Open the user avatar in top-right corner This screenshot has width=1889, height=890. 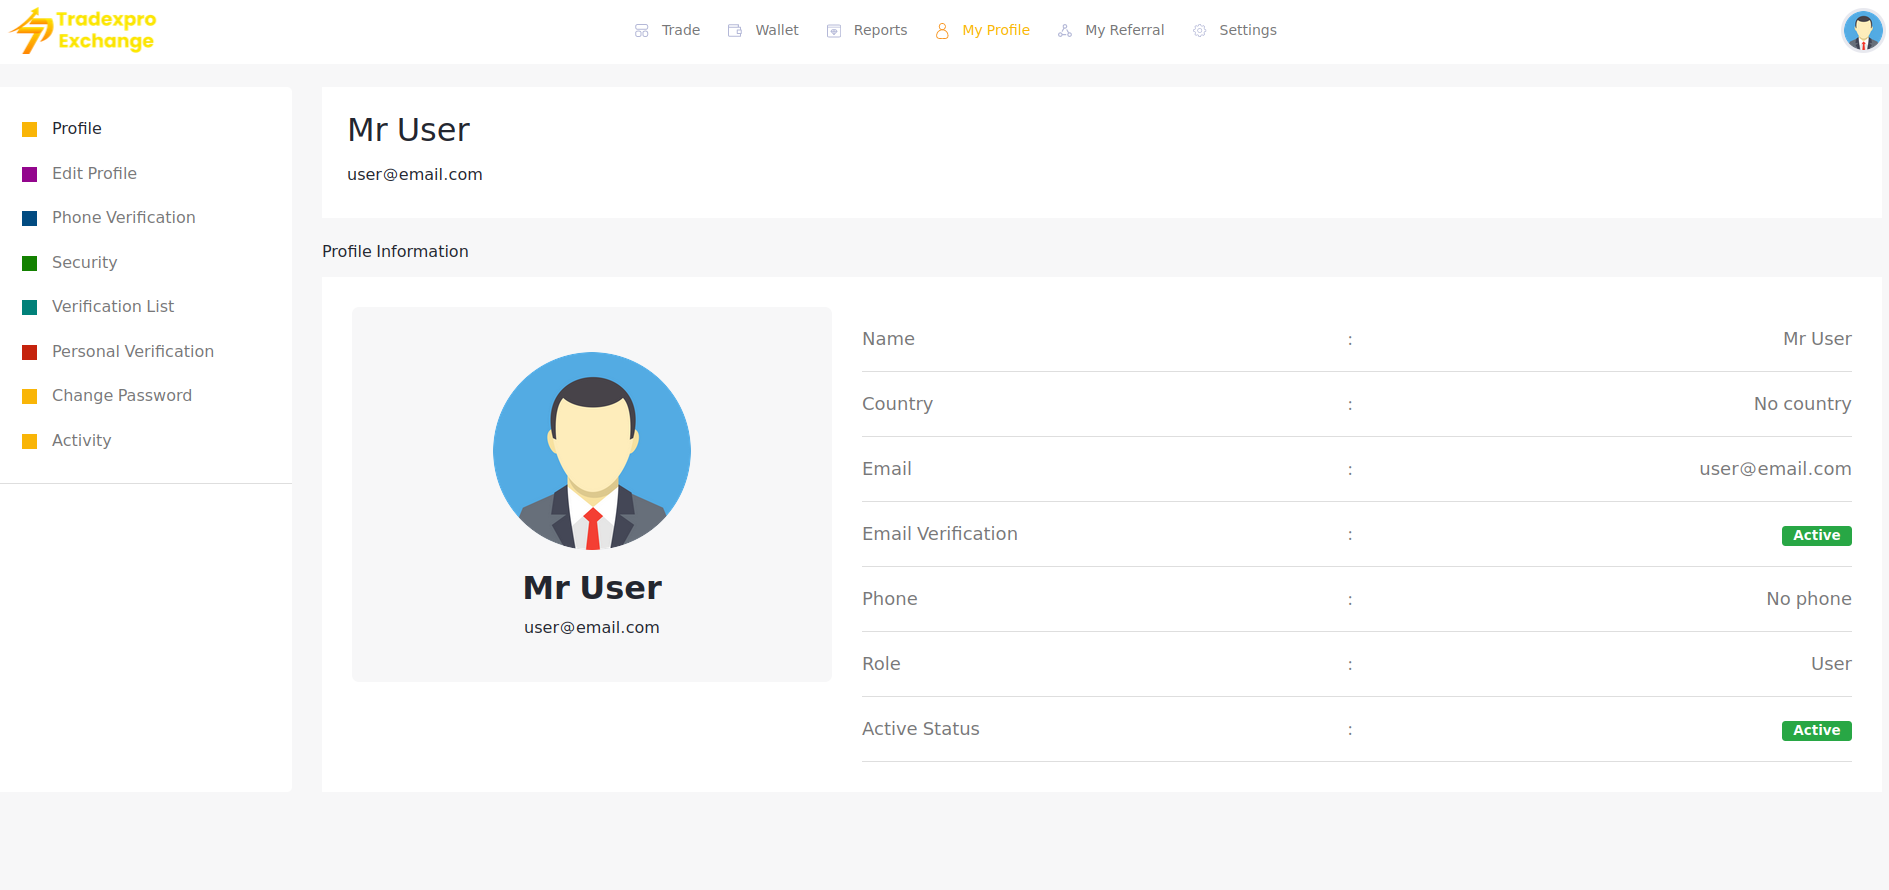click(1862, 31)
